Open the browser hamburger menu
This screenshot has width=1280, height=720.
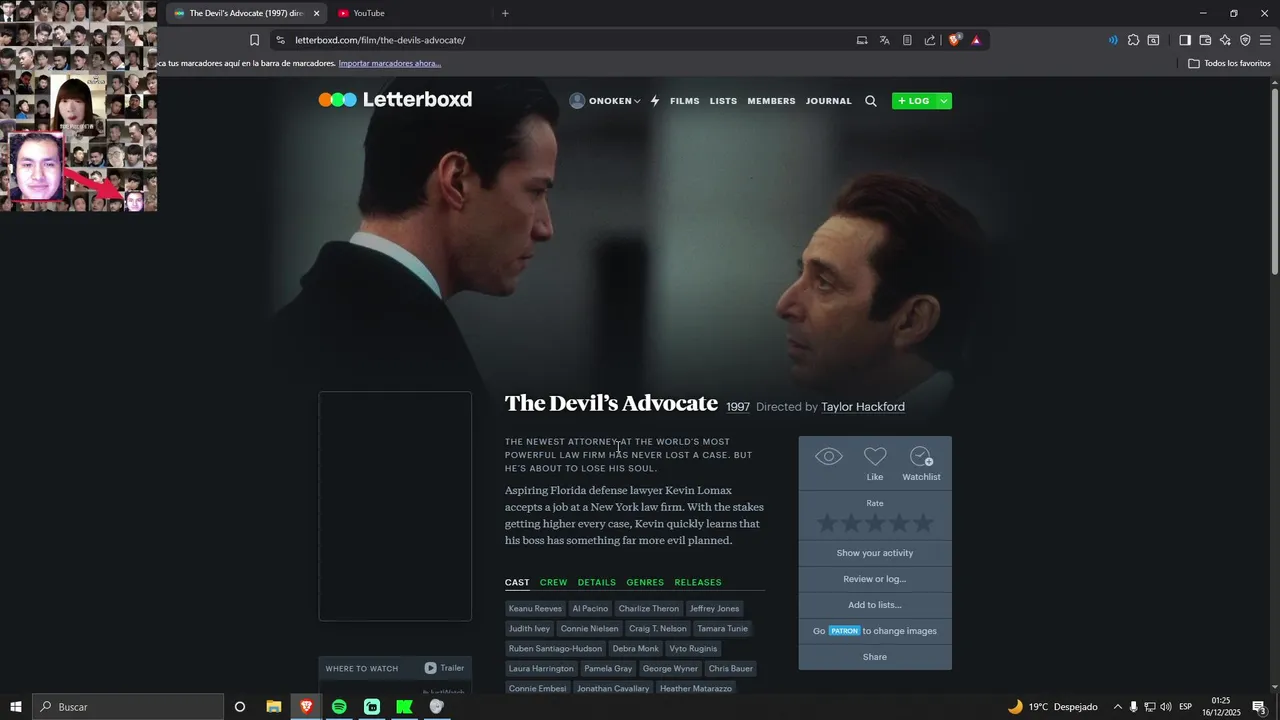click(x=1265, y=40)
